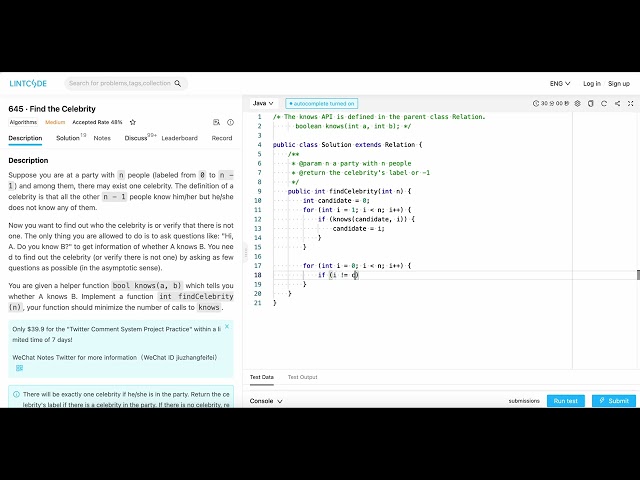Click the editor vertical scrollbar marker
This screenshot has height=480, width=640.
point(638,275)
